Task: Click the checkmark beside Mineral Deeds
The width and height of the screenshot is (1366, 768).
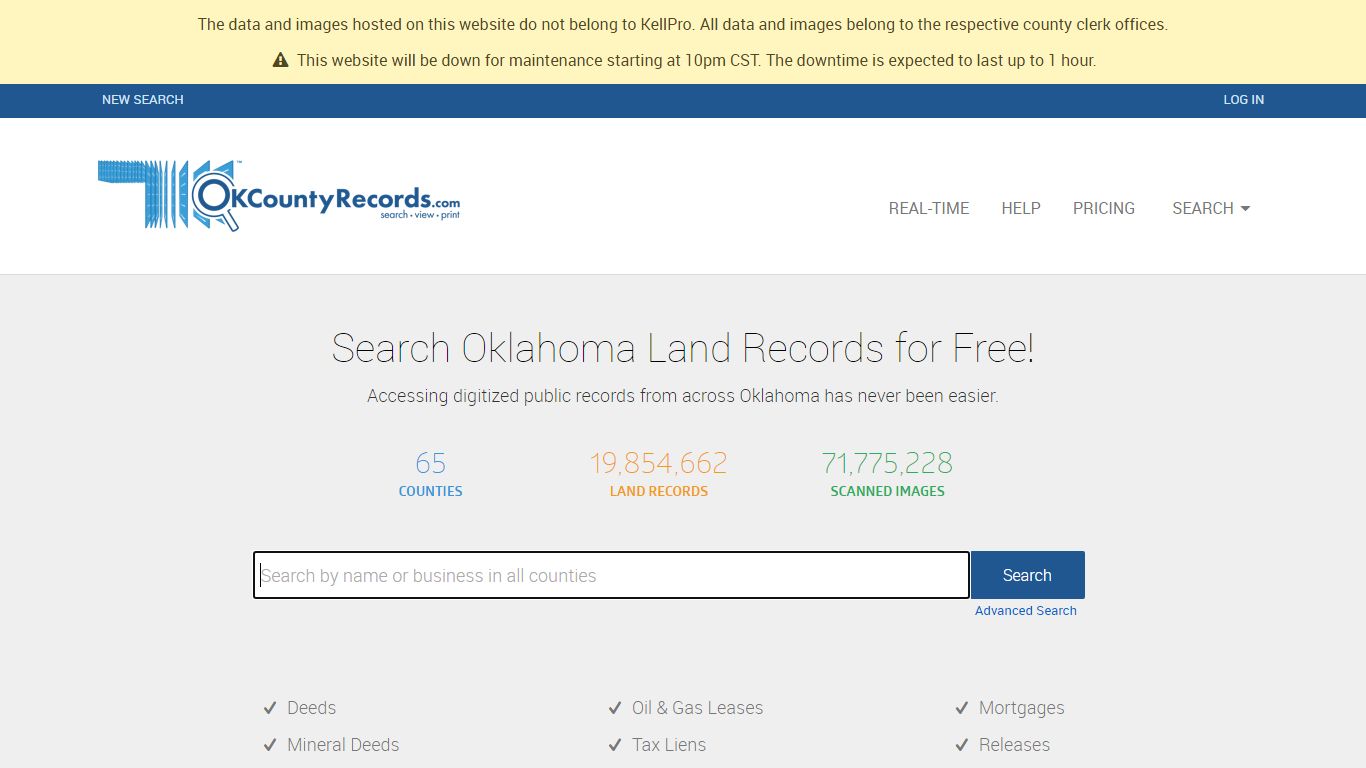Action: (270, 745)
